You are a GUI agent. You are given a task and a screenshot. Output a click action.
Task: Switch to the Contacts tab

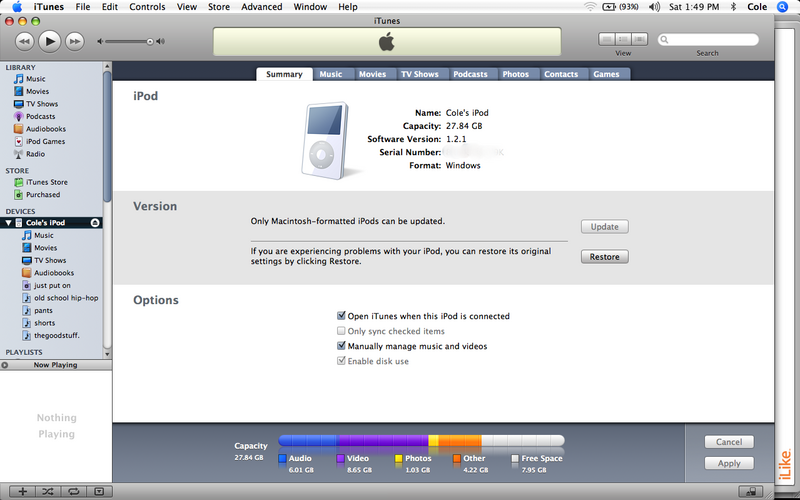561,74
